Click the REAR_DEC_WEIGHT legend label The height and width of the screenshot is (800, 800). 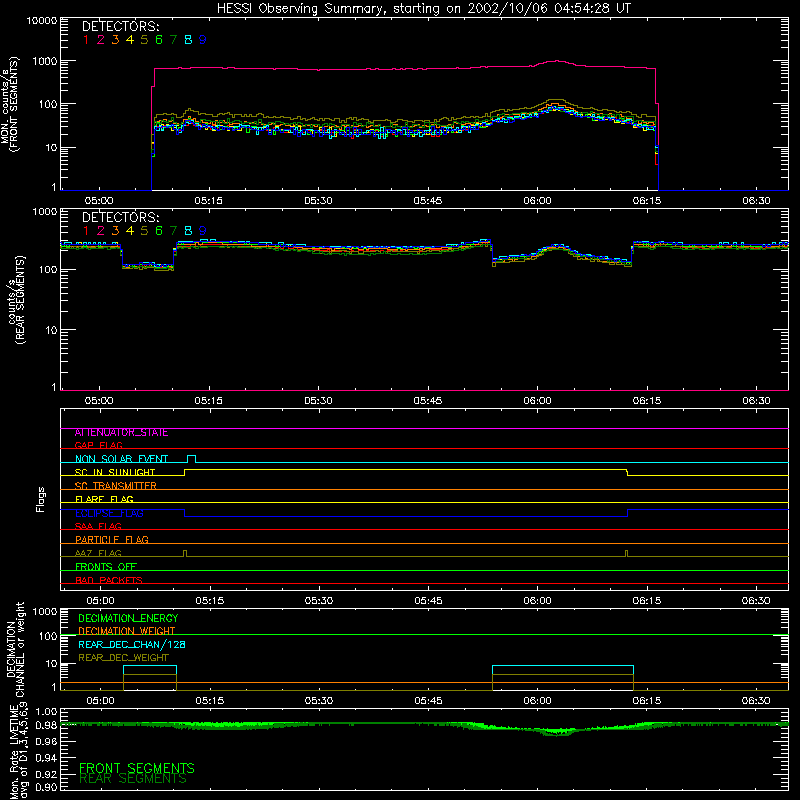pyautogui.click(x=123, y=658)
